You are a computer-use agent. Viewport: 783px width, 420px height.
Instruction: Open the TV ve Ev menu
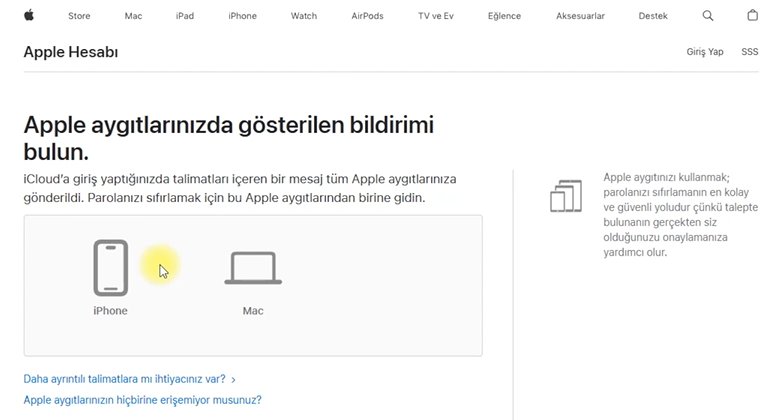pos(436,16)
